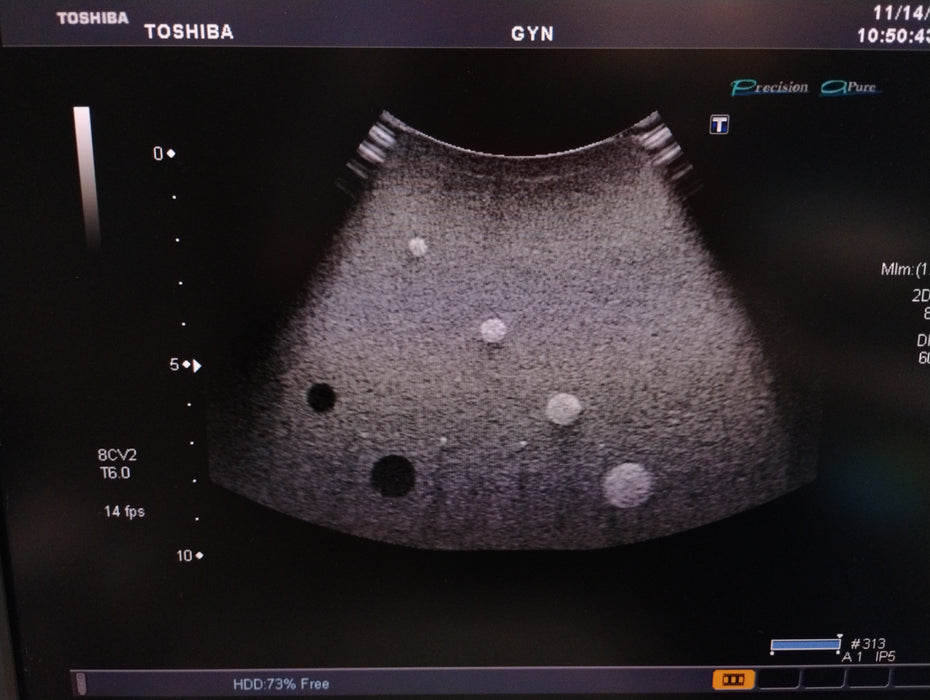Screen dimensions: 930x700
Task: Click the grayscale bar on the left
Action: [x=83, y=177]
